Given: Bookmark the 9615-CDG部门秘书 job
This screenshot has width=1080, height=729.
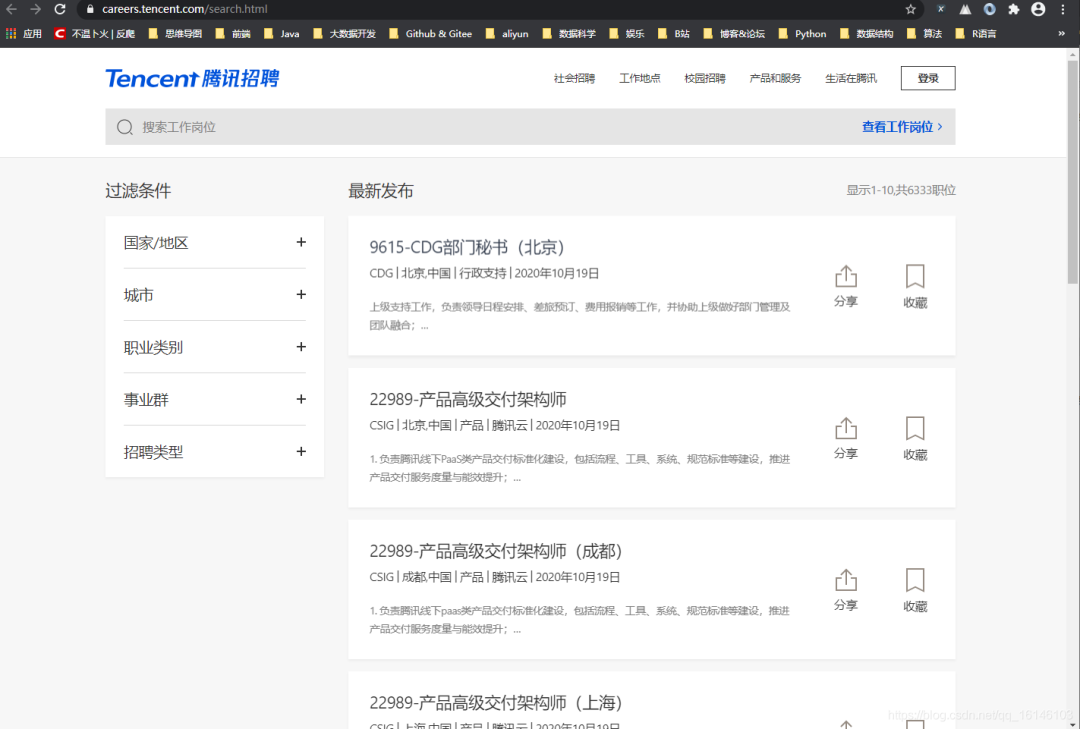Looking at the screenshot, I should 915,286.
